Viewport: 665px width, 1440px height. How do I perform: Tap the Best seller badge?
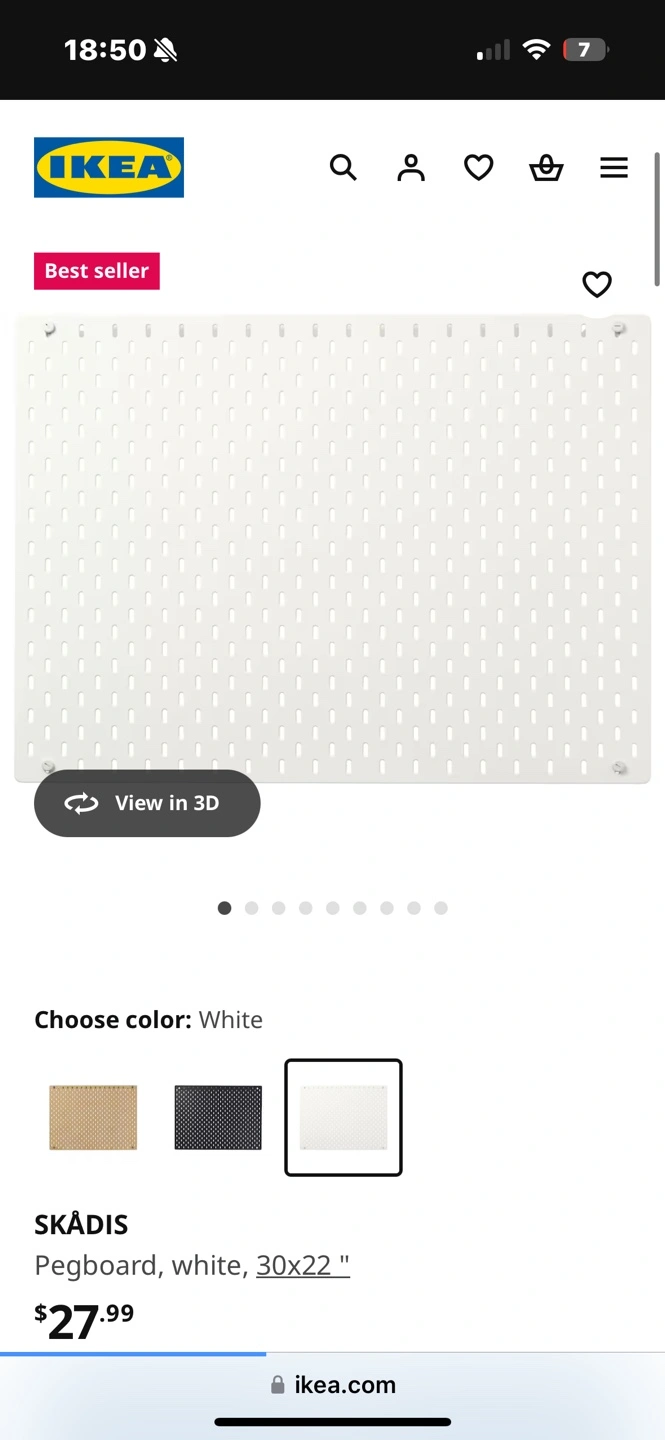click(x=97, y=271)
